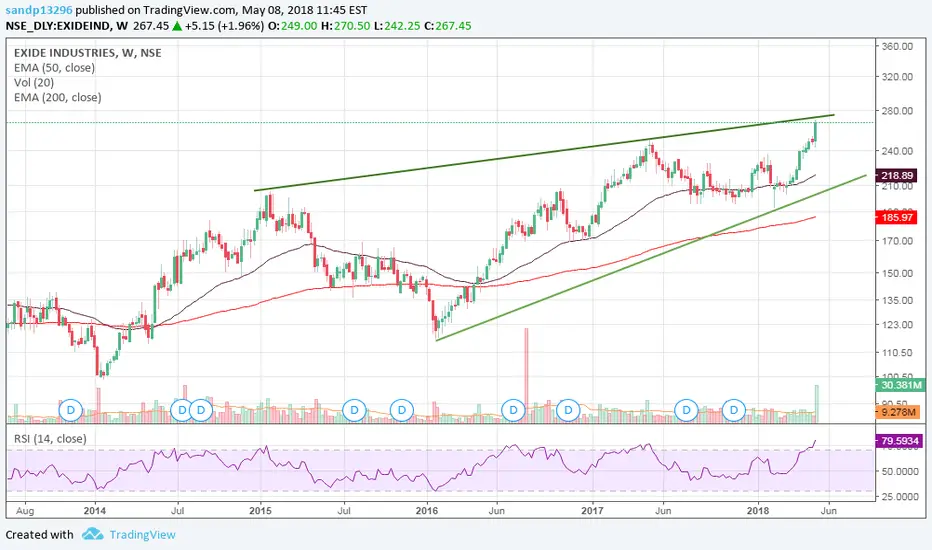Click the 2014 label on the time axis

pos(95,511)
